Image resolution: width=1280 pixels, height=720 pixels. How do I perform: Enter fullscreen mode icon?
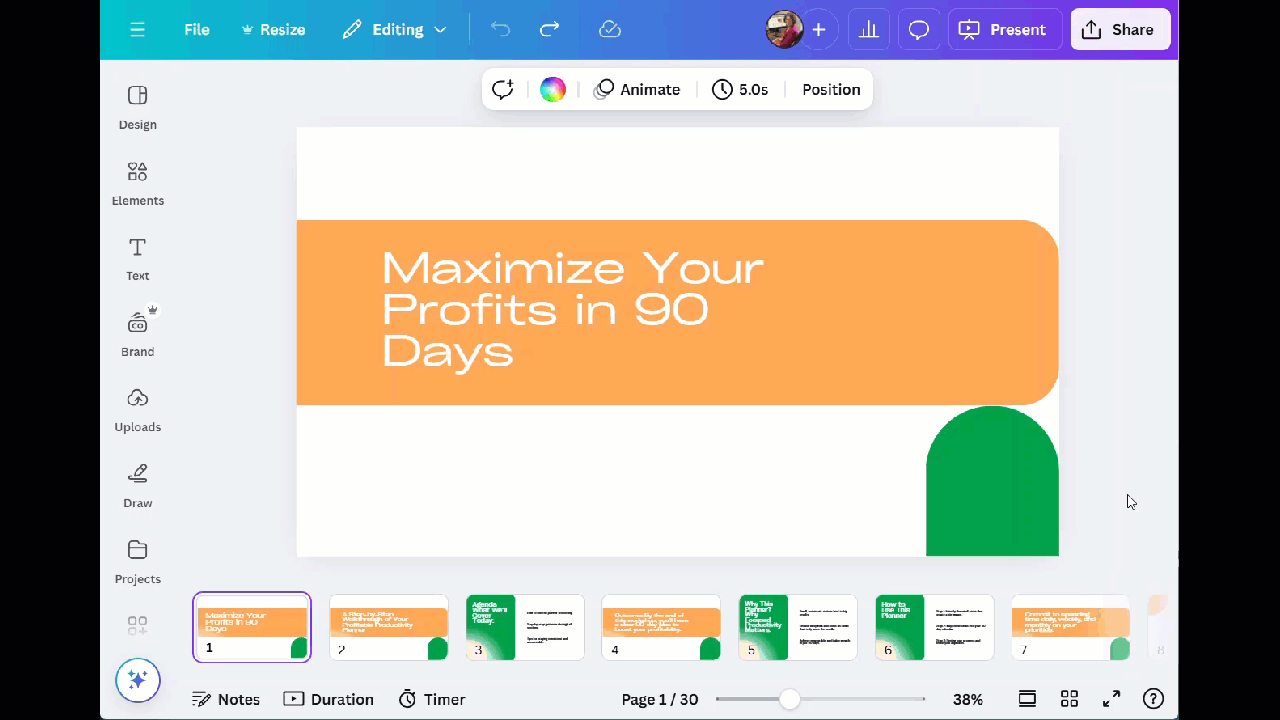point(1111,699)
